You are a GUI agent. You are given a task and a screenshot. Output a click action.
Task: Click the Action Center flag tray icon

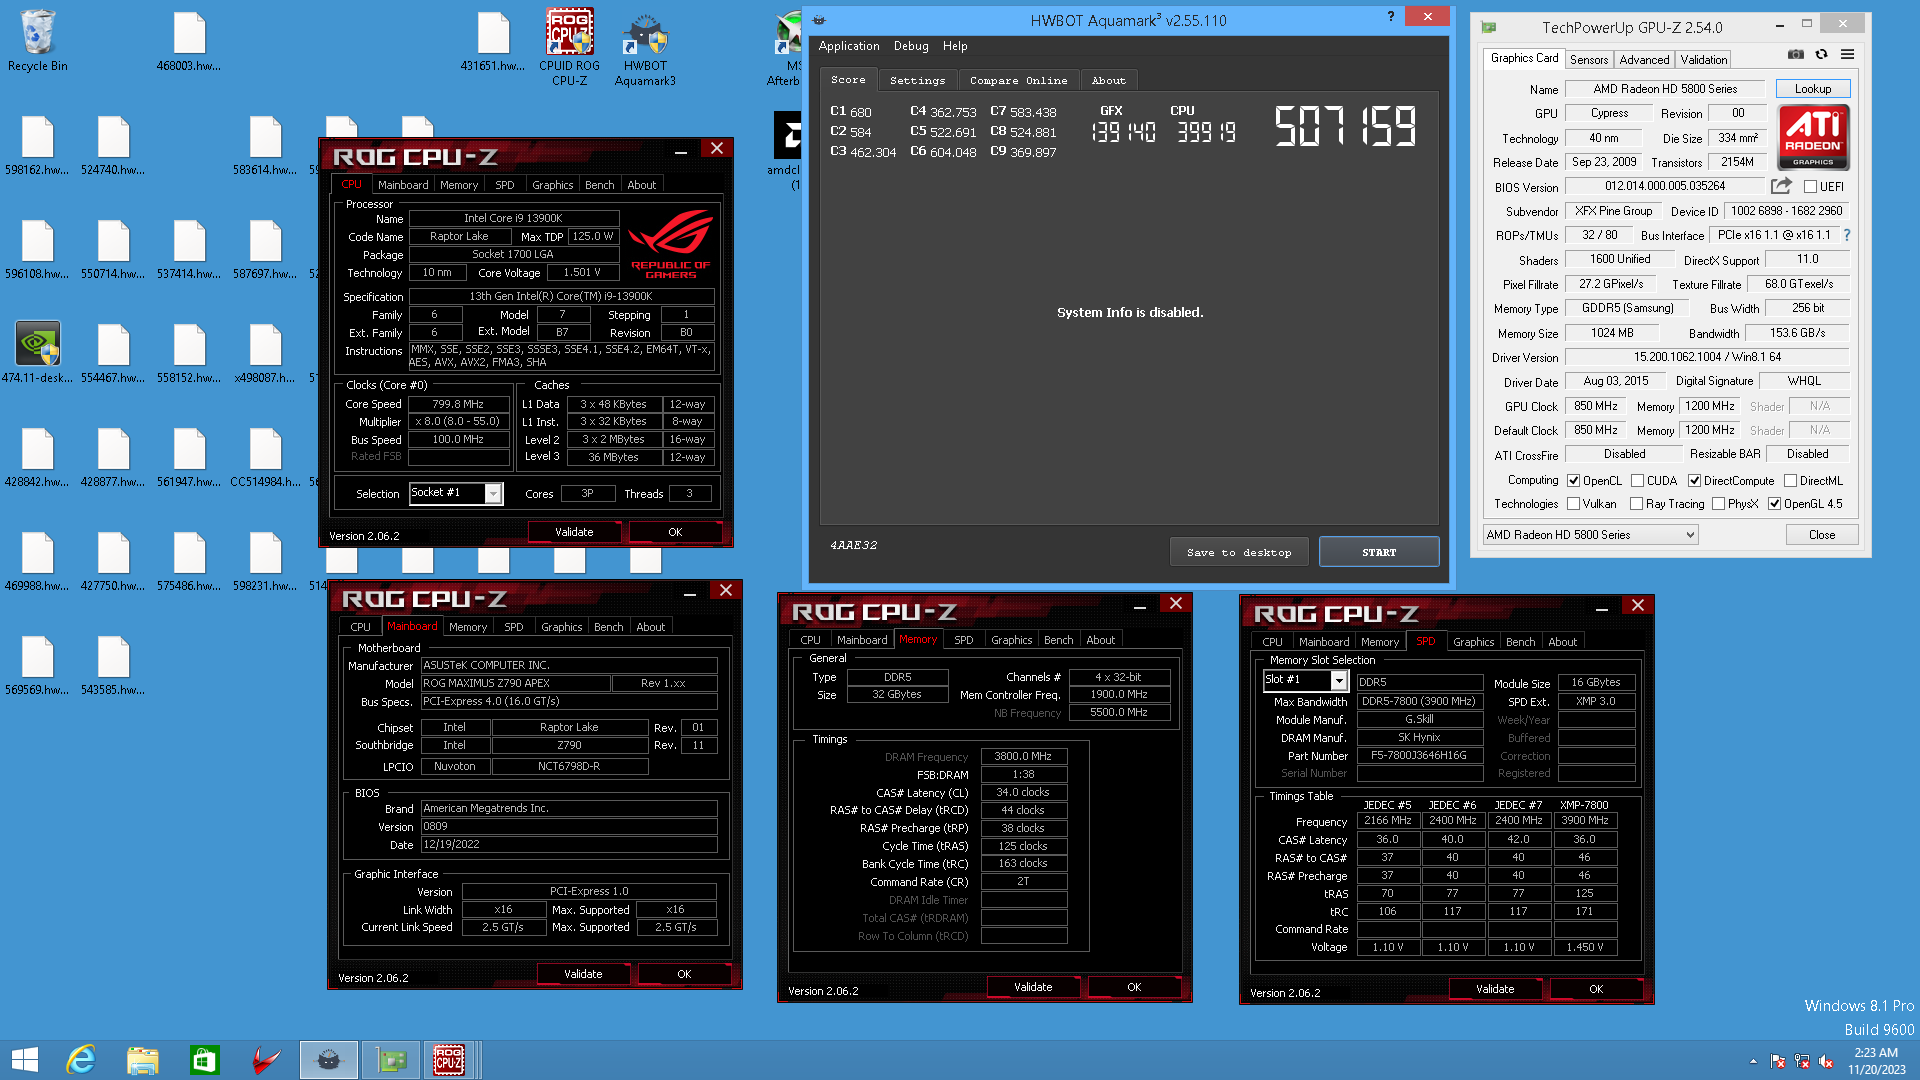pyautogui.click(x=1778, y=1061)
